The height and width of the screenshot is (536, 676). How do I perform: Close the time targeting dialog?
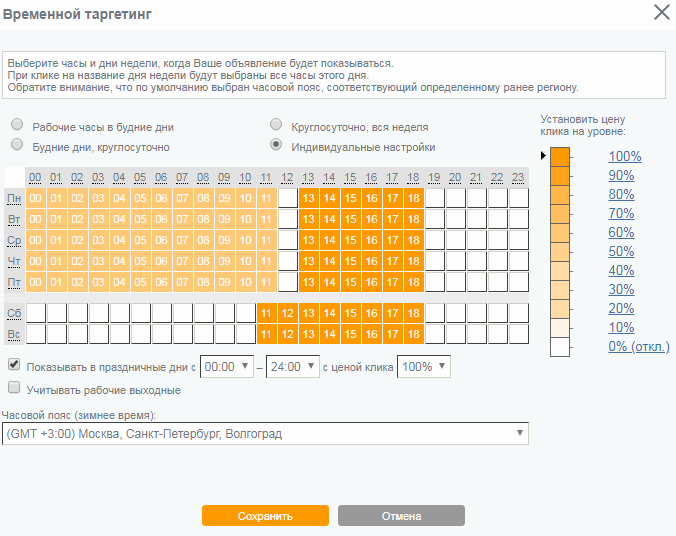click(661, 12)
